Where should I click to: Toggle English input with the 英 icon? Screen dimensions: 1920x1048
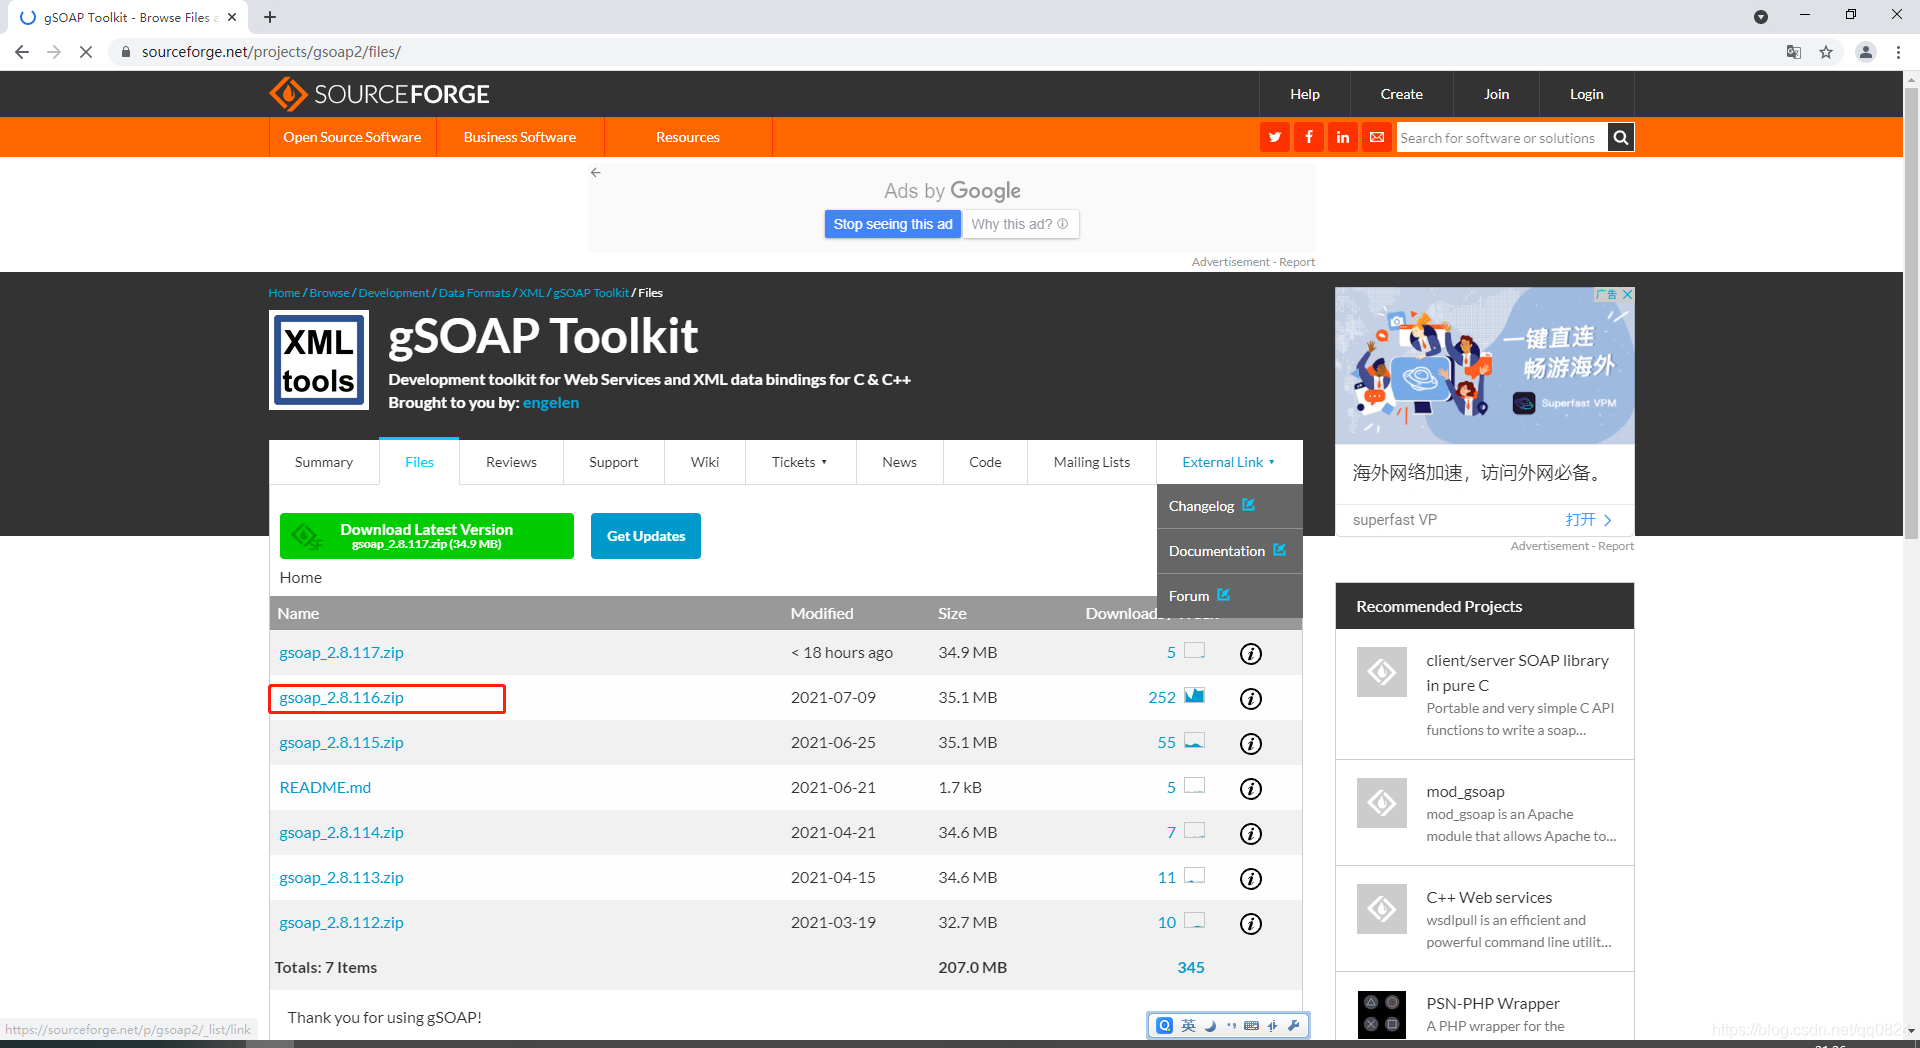point(1188,1025)
